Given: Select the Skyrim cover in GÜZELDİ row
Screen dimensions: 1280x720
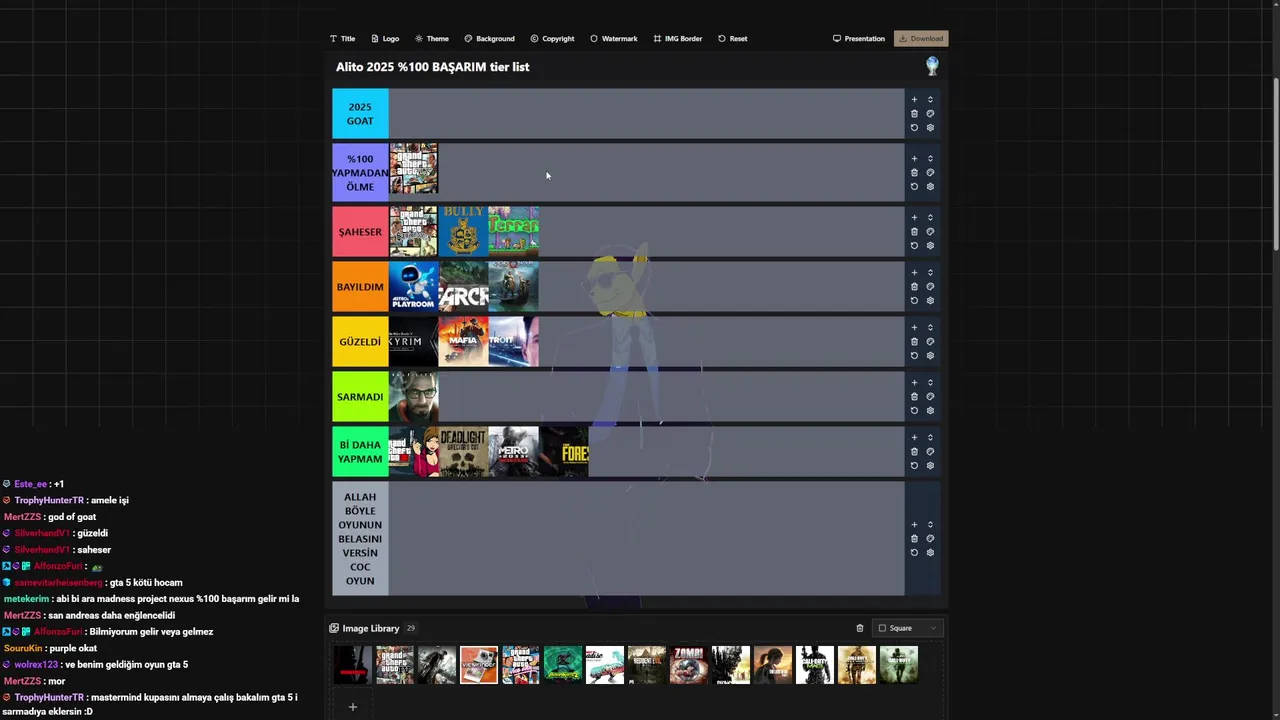Looking at the screenshot, I should coord(413,342).
